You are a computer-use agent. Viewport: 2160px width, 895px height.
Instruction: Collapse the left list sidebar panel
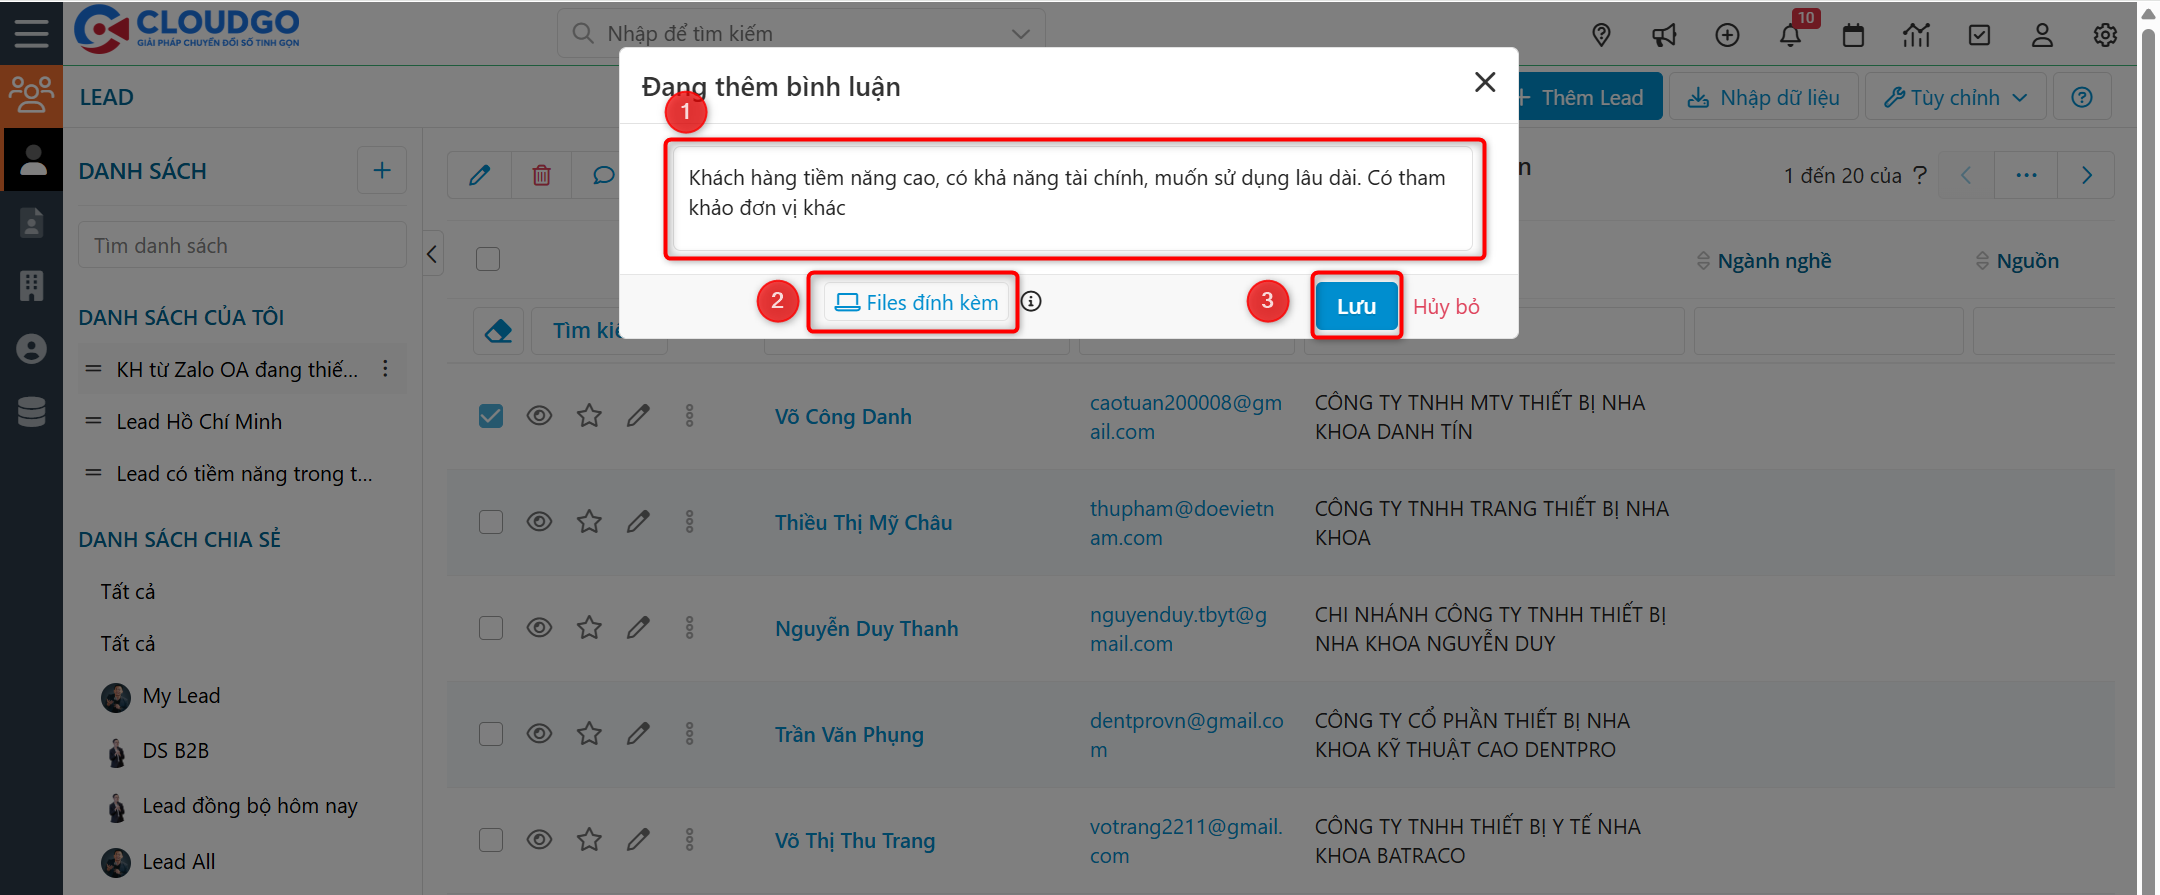tap(432, 254)
